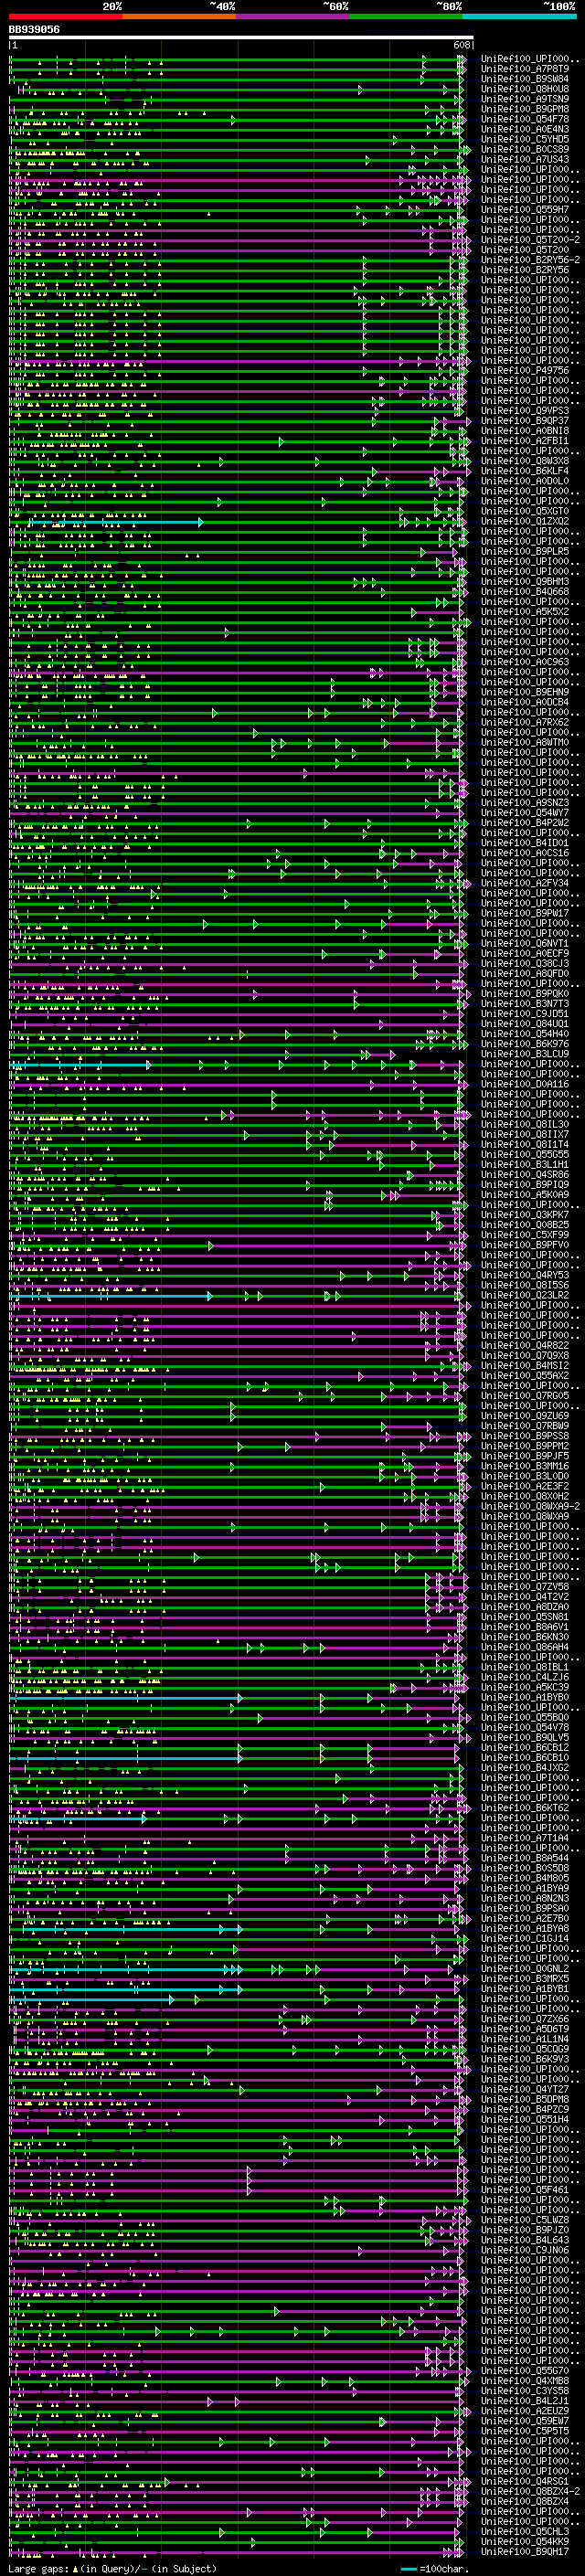
Task: Select the UniRef100_B3N7T3 label
Action: (x=525, y=1004)
